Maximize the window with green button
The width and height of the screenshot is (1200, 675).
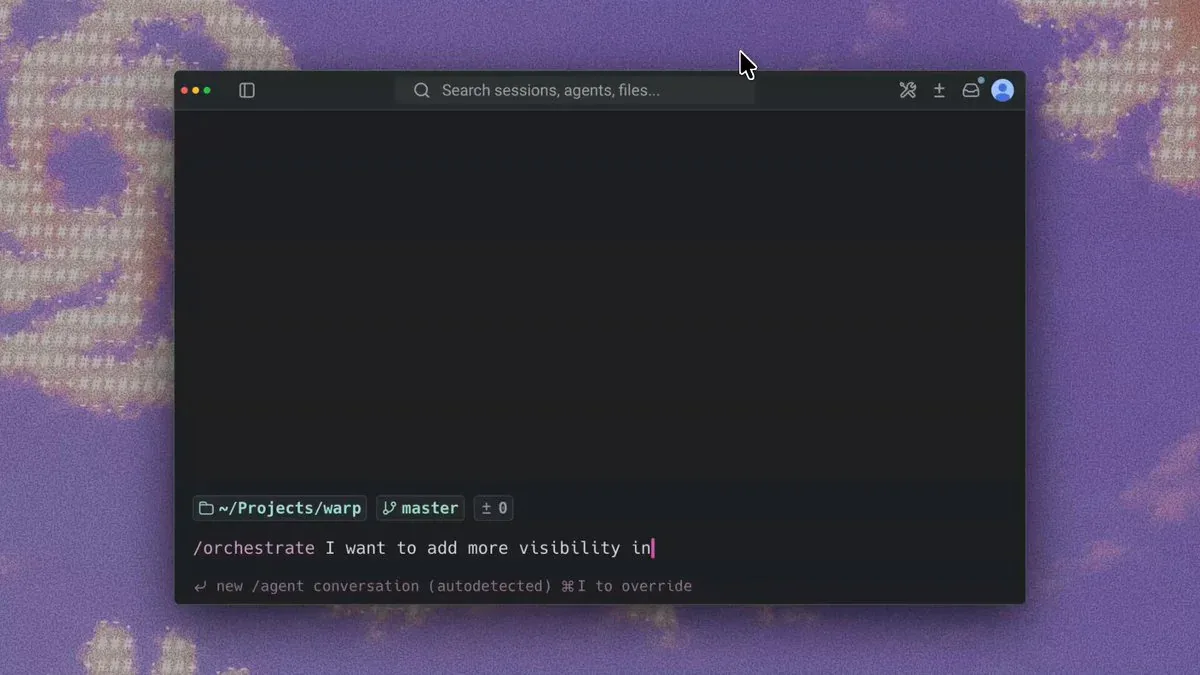[x=207, y=91]
